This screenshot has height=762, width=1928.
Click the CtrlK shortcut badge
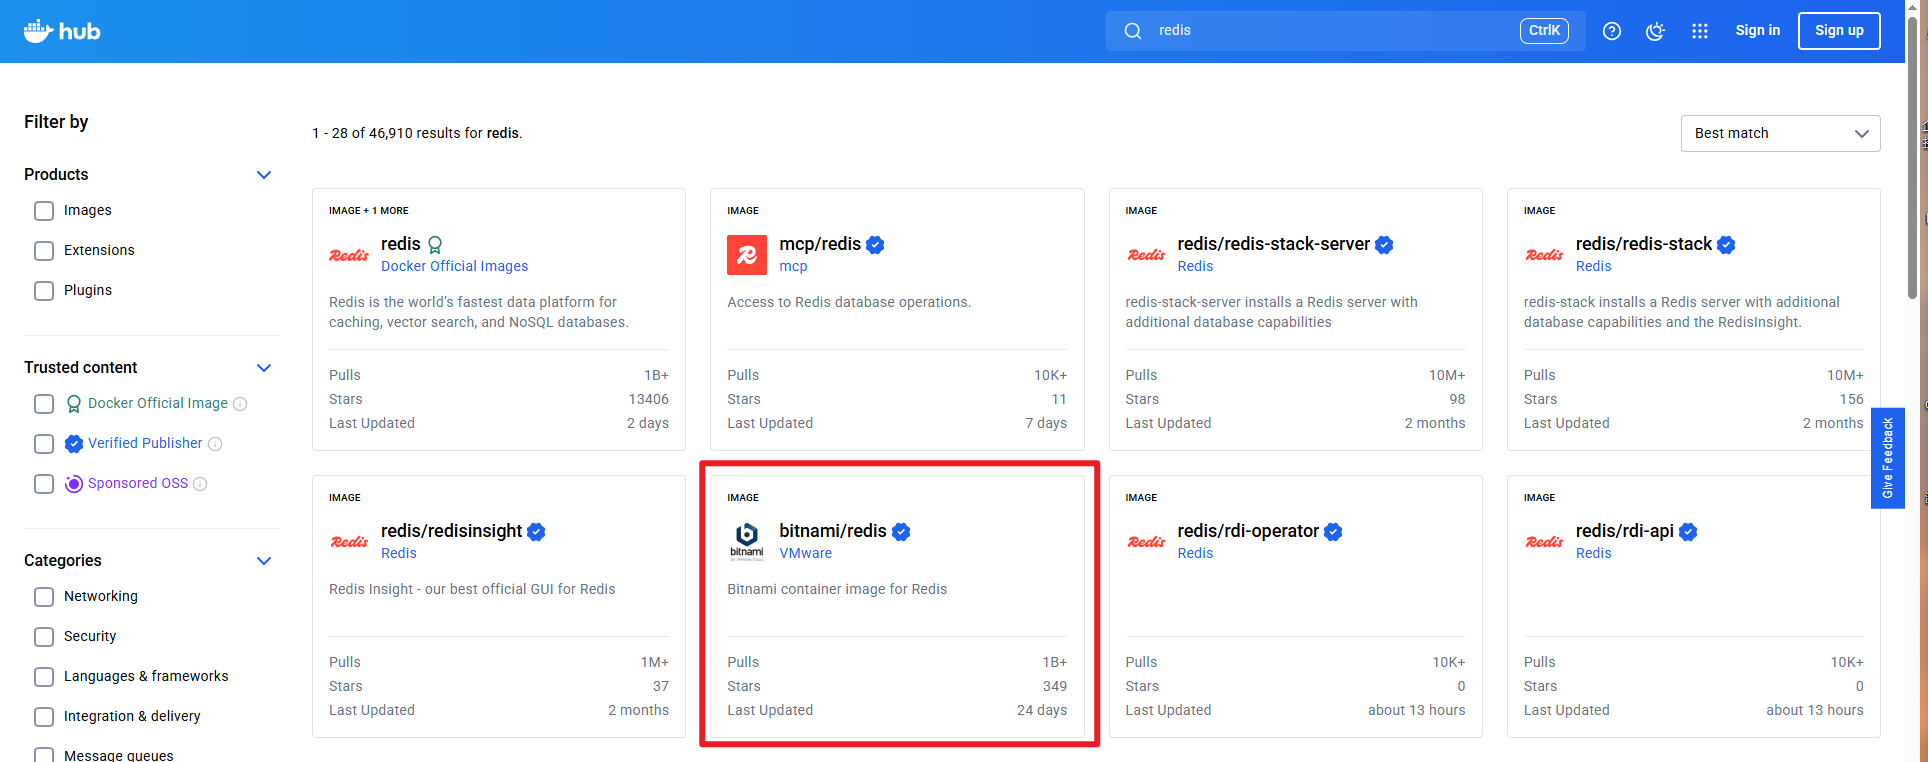(1544, 31)
